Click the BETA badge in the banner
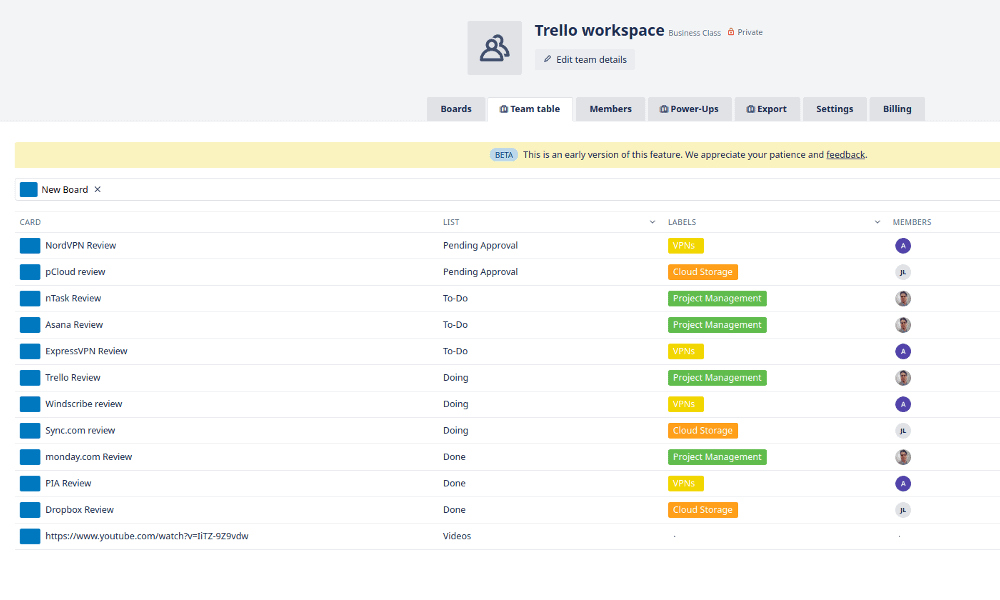This screenshot has width=1000, height=600. pyautogui.click(x=504, y=155)
